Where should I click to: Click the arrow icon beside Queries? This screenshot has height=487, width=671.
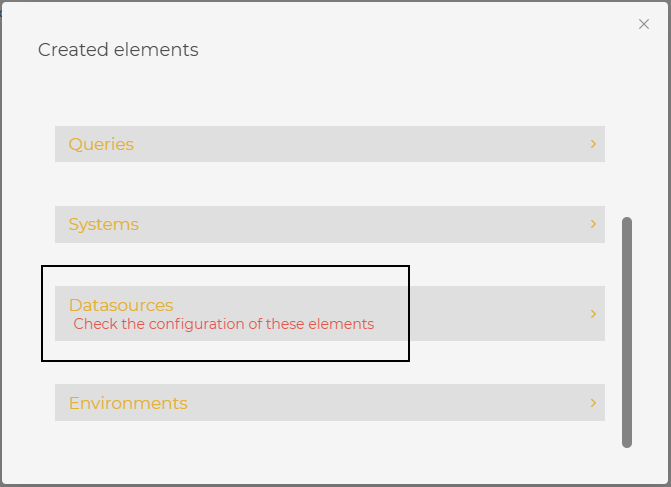coord(593,144)
